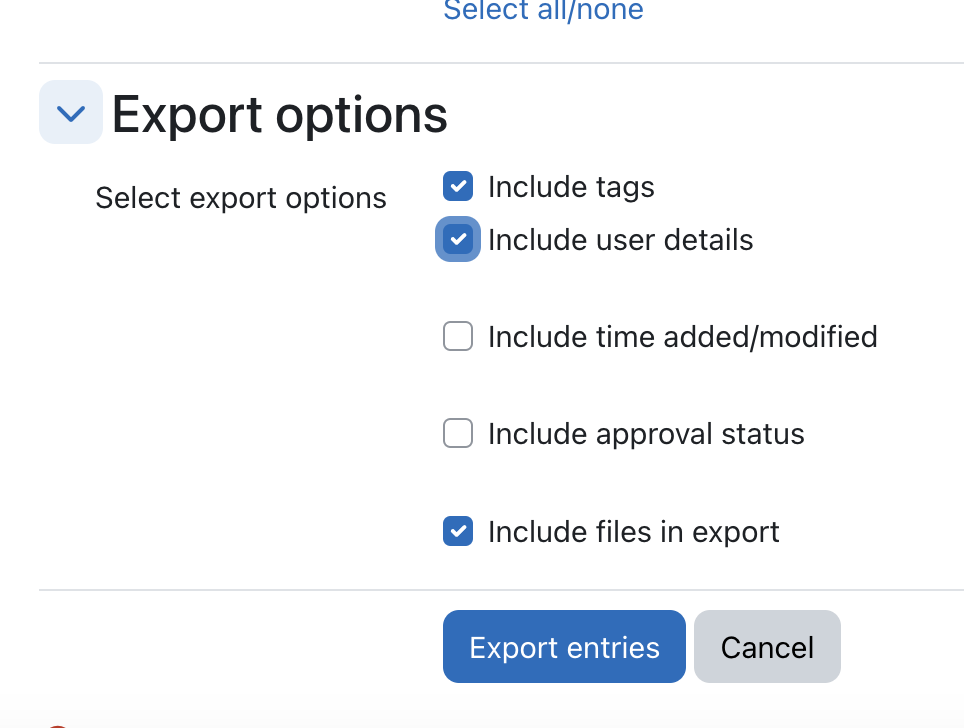Click the divider line above Export entries

coord(501,590)
